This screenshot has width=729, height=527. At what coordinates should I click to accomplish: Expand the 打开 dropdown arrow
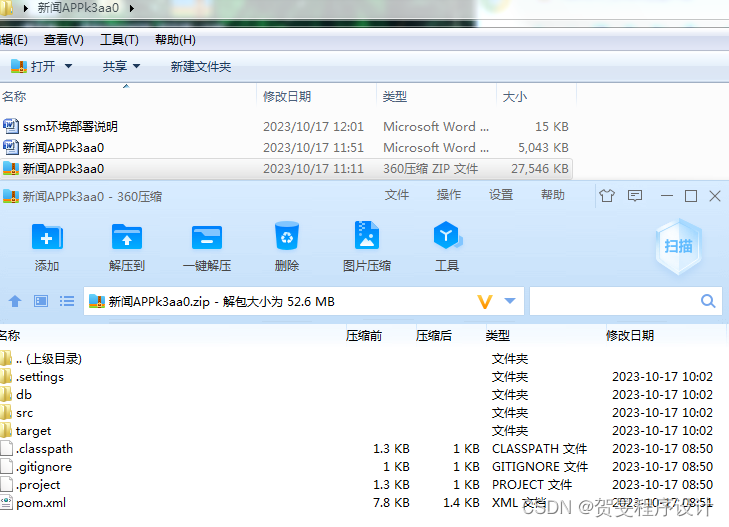click(x=68, y=66)
